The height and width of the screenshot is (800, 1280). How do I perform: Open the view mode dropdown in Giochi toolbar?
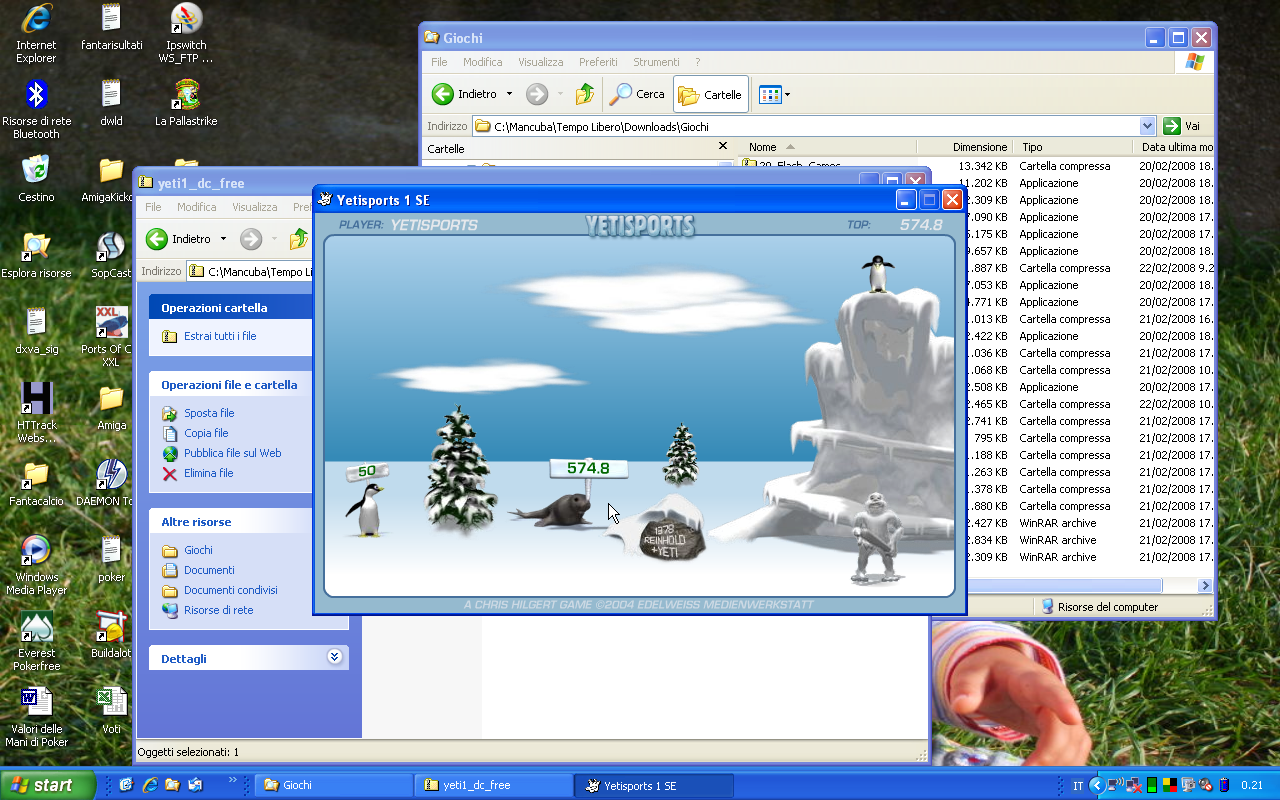[x=787, y=94]
